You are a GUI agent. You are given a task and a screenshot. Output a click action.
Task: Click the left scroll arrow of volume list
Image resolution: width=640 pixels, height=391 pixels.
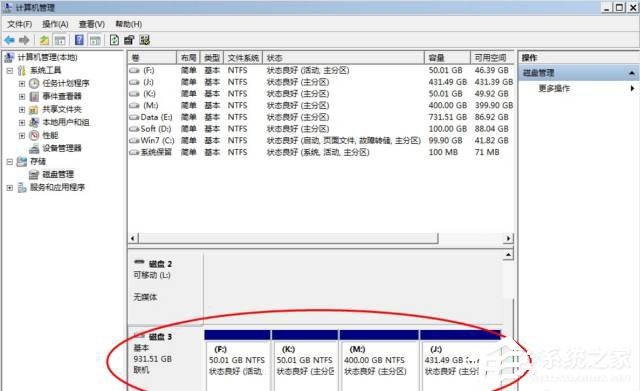pyautogui.click(x=133, y=238)
